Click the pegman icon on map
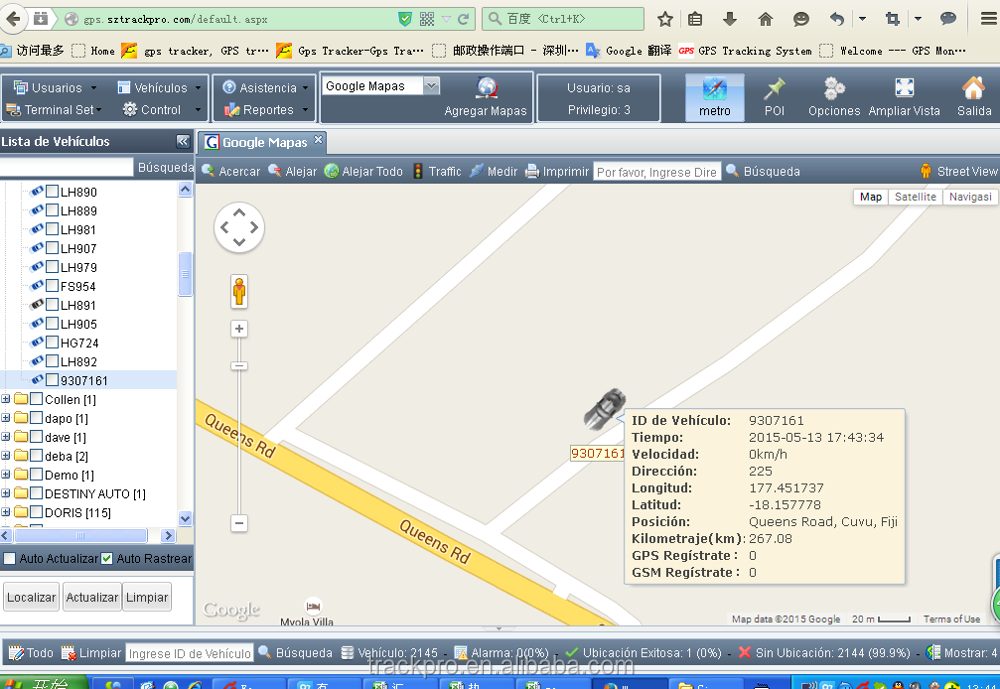The image size is (1000, 689). click(x=239, y=292)
